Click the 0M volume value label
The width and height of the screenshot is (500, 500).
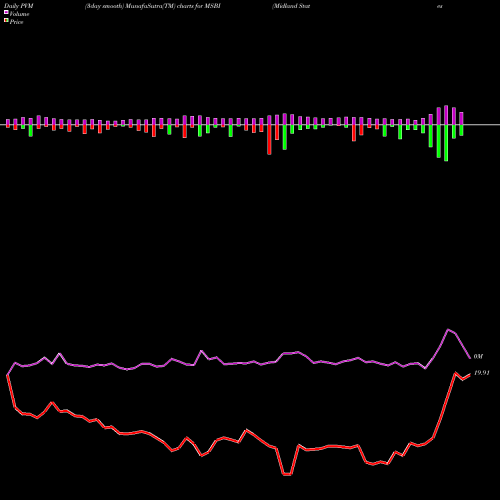(478, 356)
